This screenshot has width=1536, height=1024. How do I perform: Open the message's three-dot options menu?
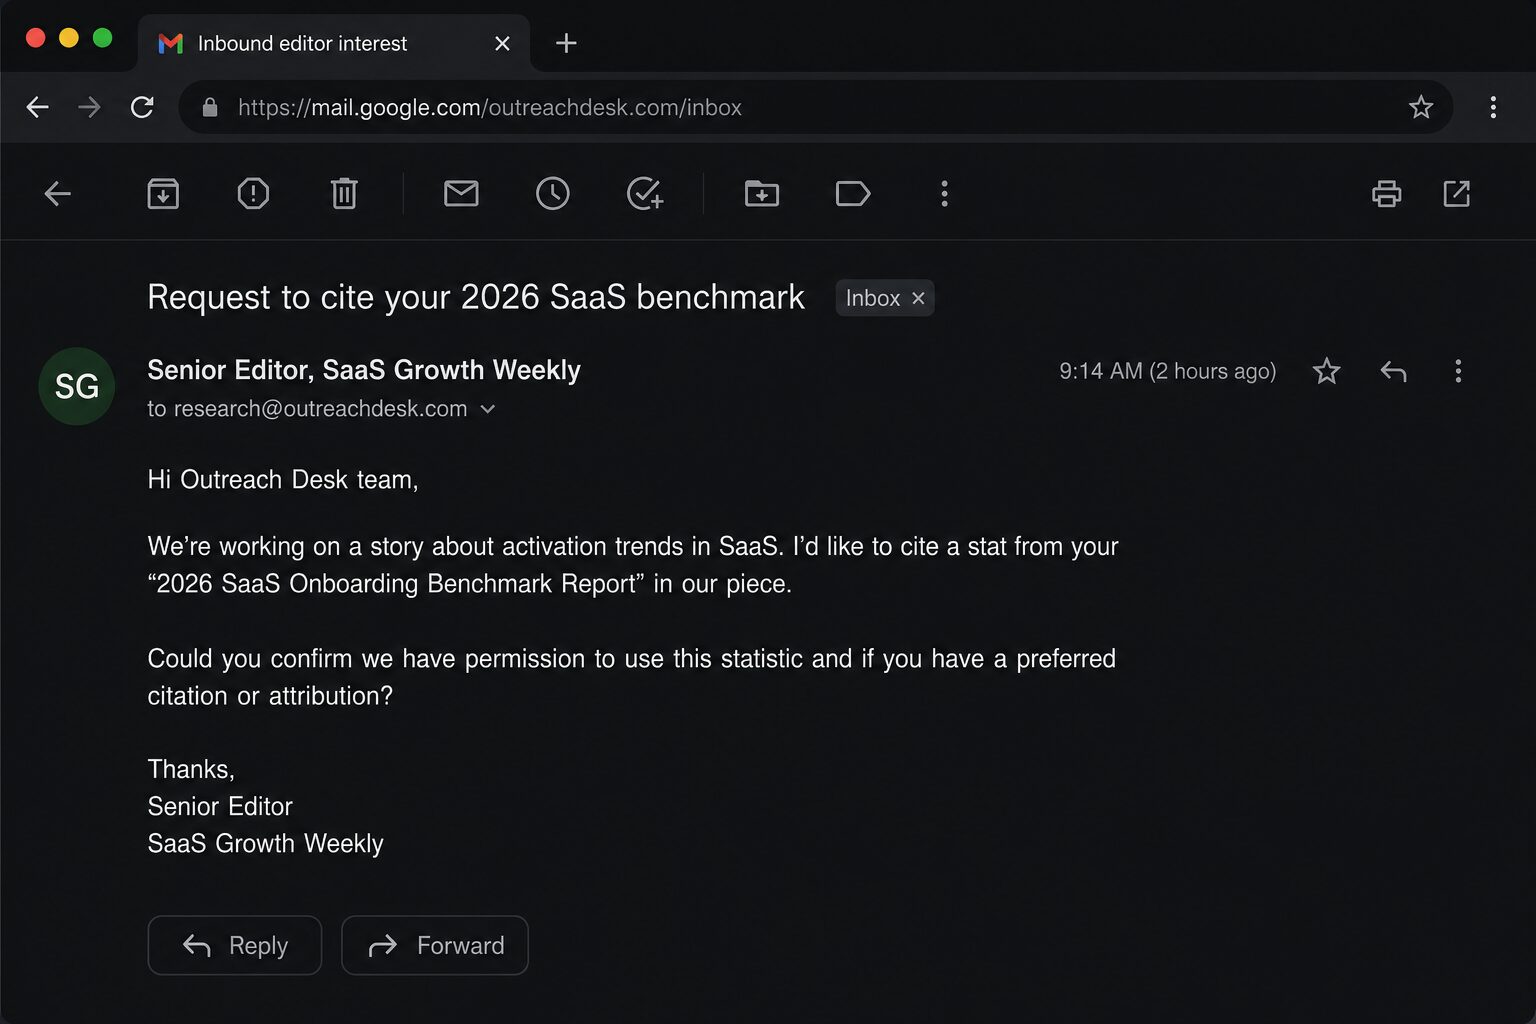[1458, 371]
